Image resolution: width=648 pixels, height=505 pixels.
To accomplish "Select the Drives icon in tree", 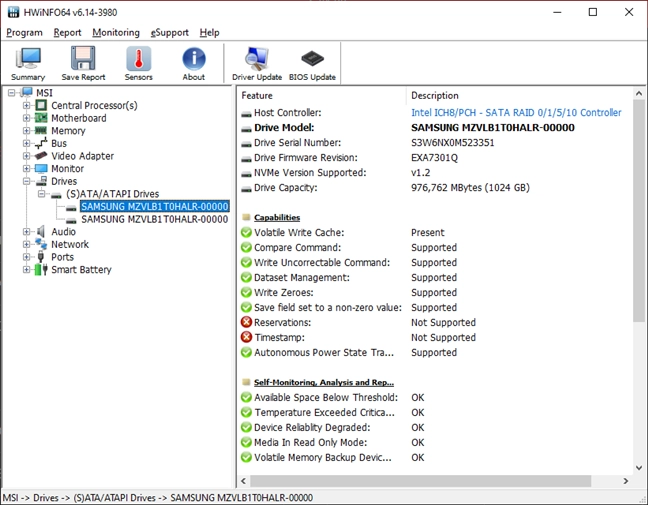I will (x=41, y=181).
